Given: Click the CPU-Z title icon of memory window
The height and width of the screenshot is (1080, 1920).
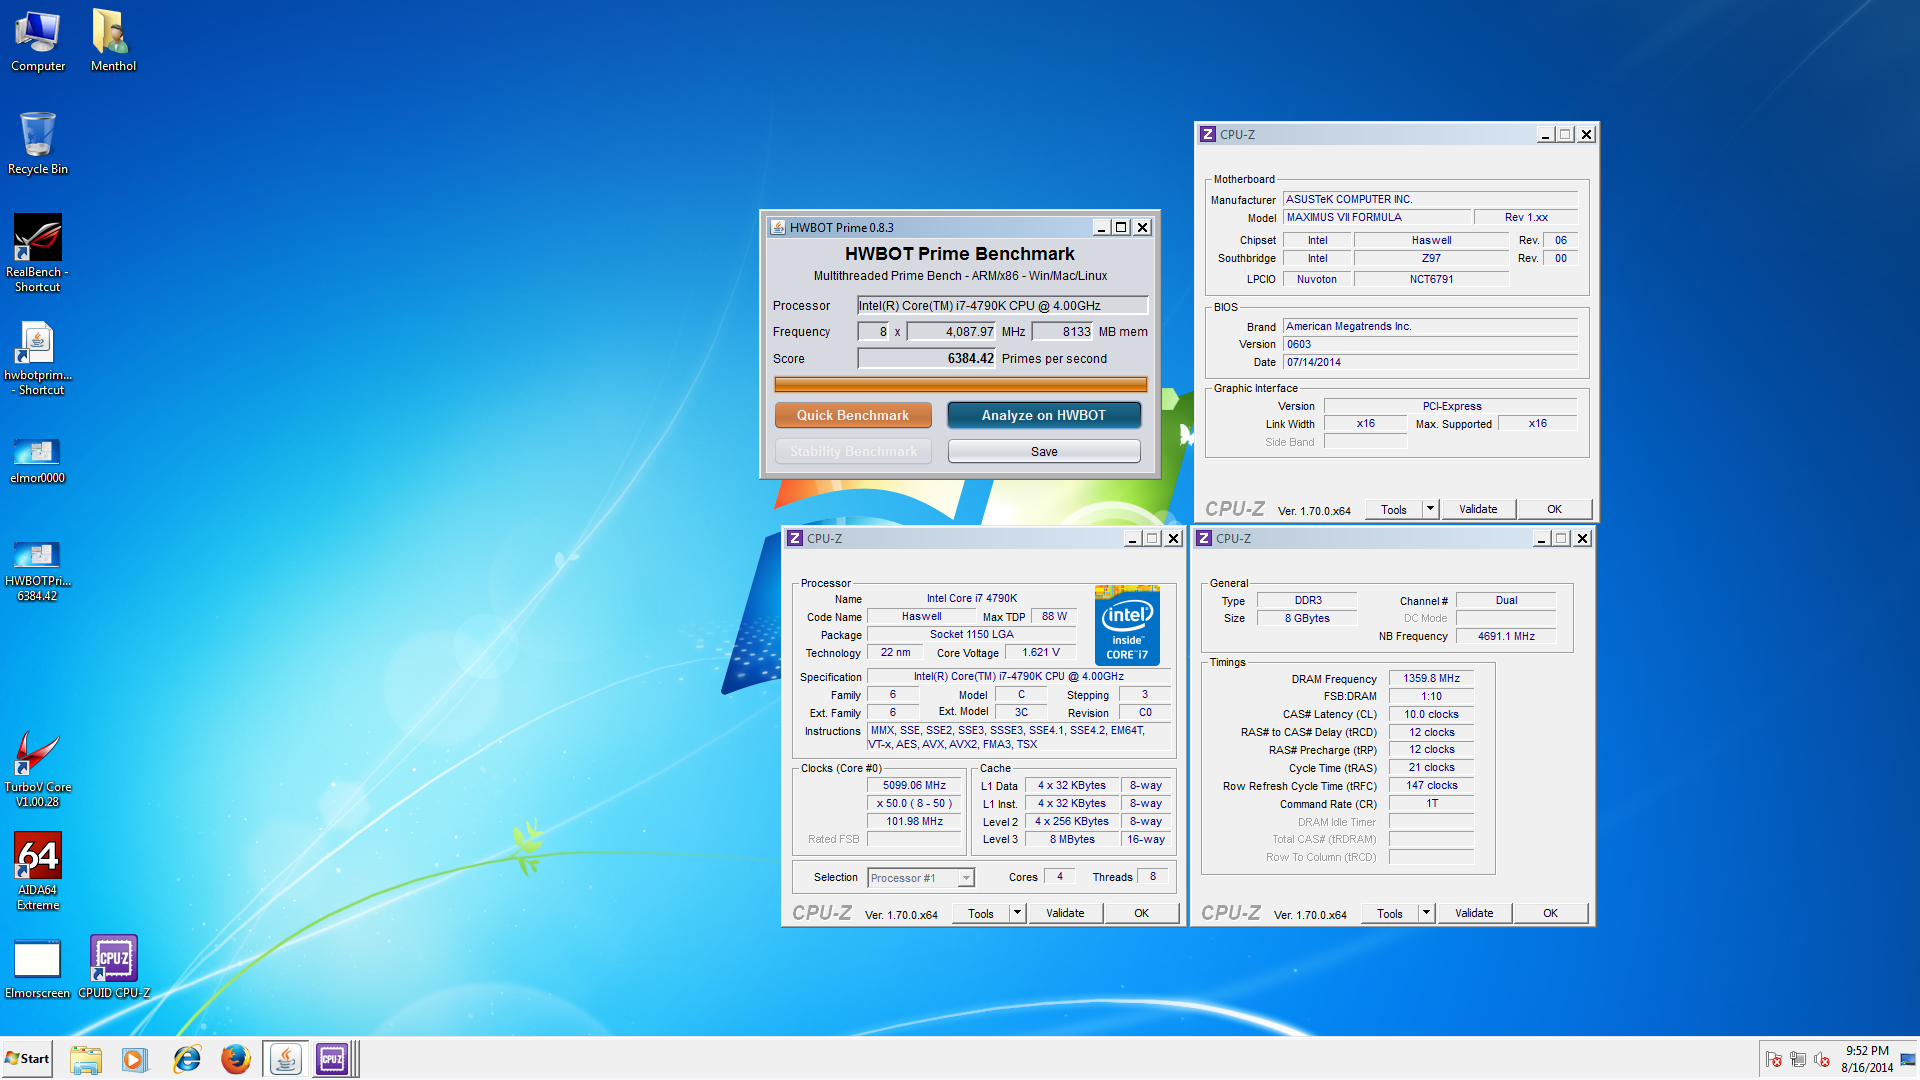Looking at the screenshot, I should tap(1204, 538).
